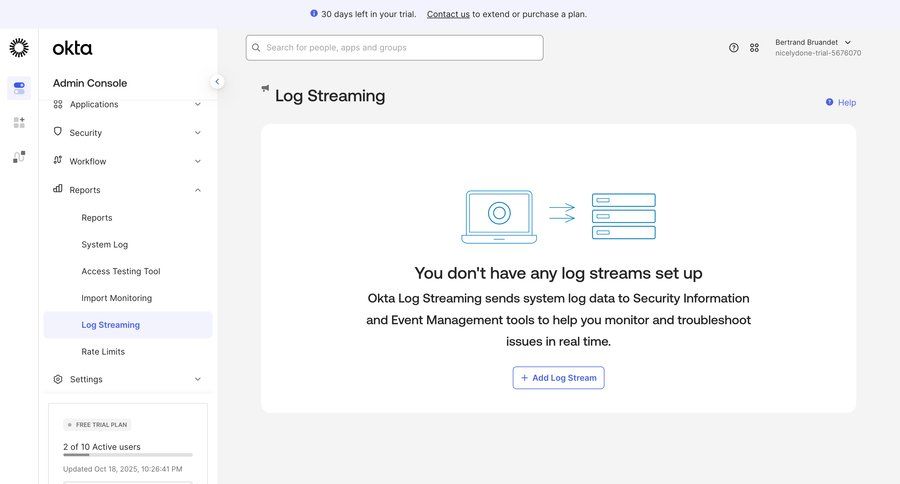Click the Reports bar chart icon
The image size is (900, 484).
[57, 188]
